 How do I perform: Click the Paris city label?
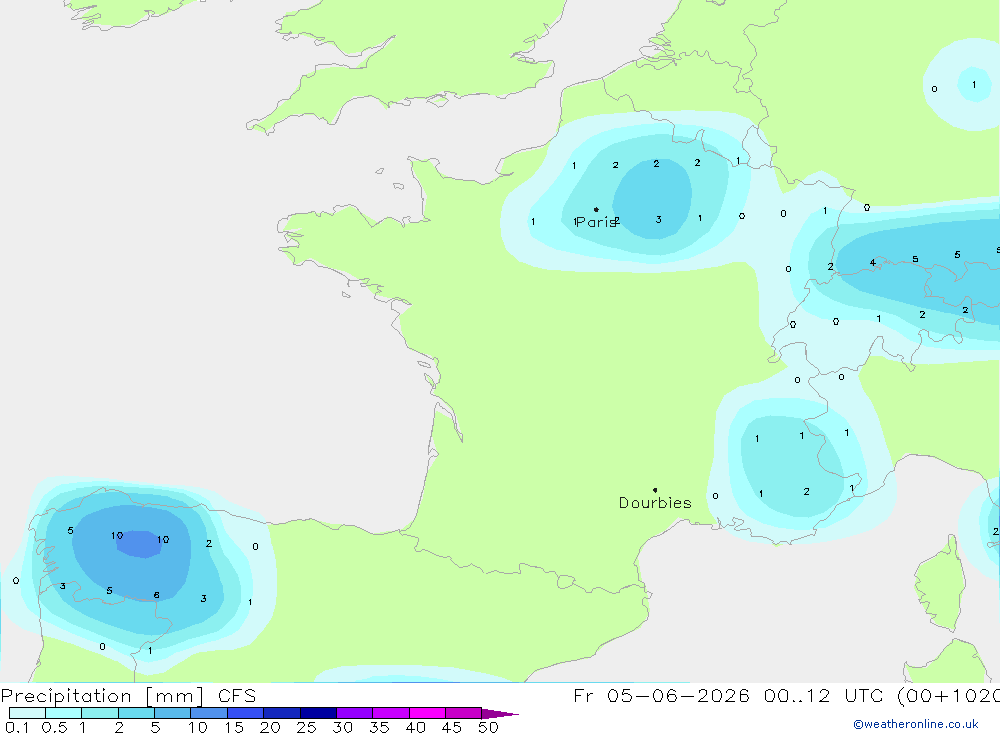[x=596, y=222]
